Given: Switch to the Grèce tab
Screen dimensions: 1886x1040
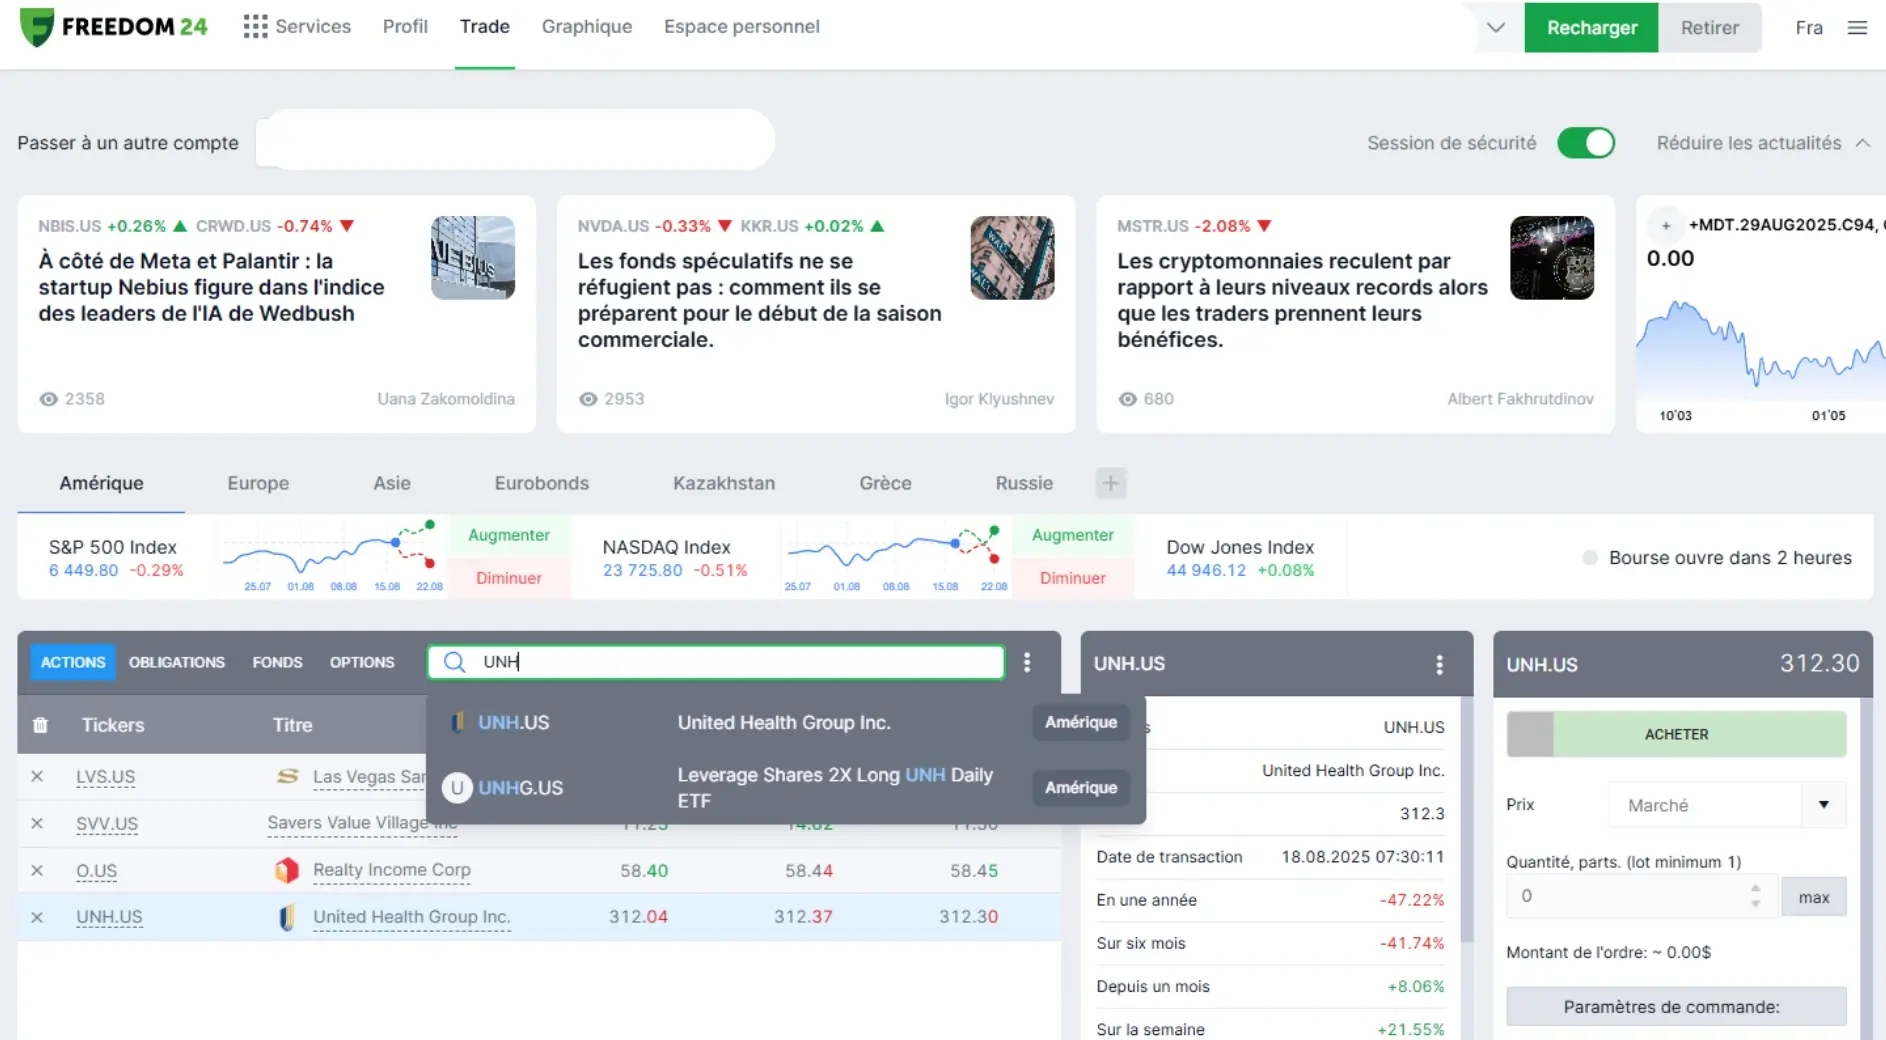Looking at the screenshot, I should (885, 483).
